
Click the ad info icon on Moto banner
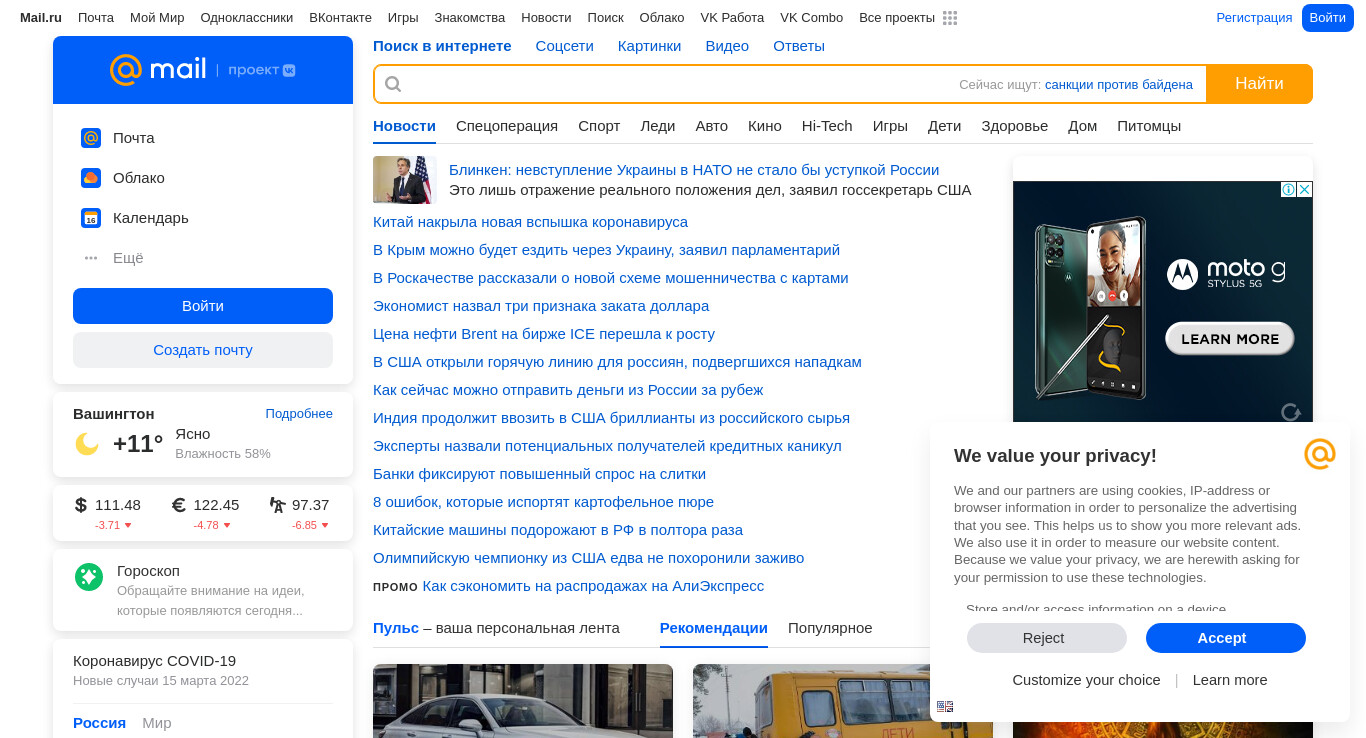coord(1289,190)
